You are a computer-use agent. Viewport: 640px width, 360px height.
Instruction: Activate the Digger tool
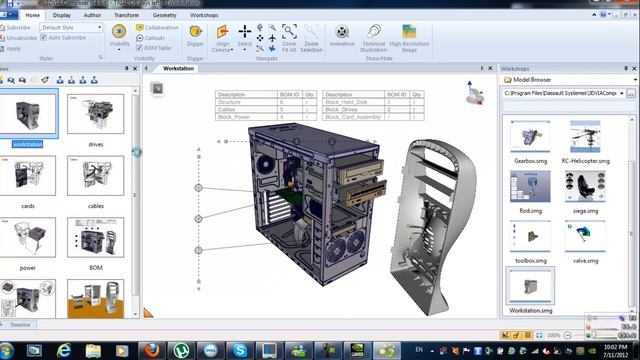(x=196, y=36)
